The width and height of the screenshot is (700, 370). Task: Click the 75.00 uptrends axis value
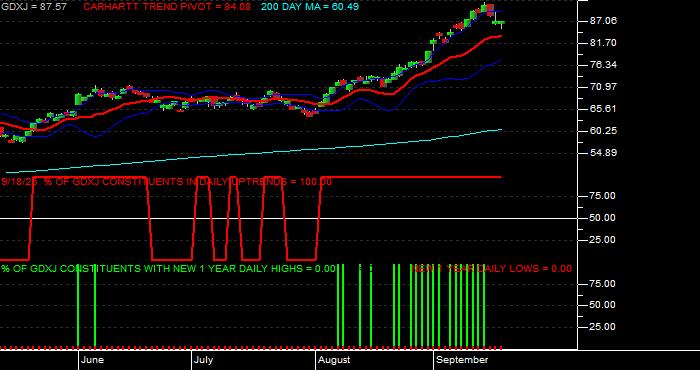coord(603,196)
